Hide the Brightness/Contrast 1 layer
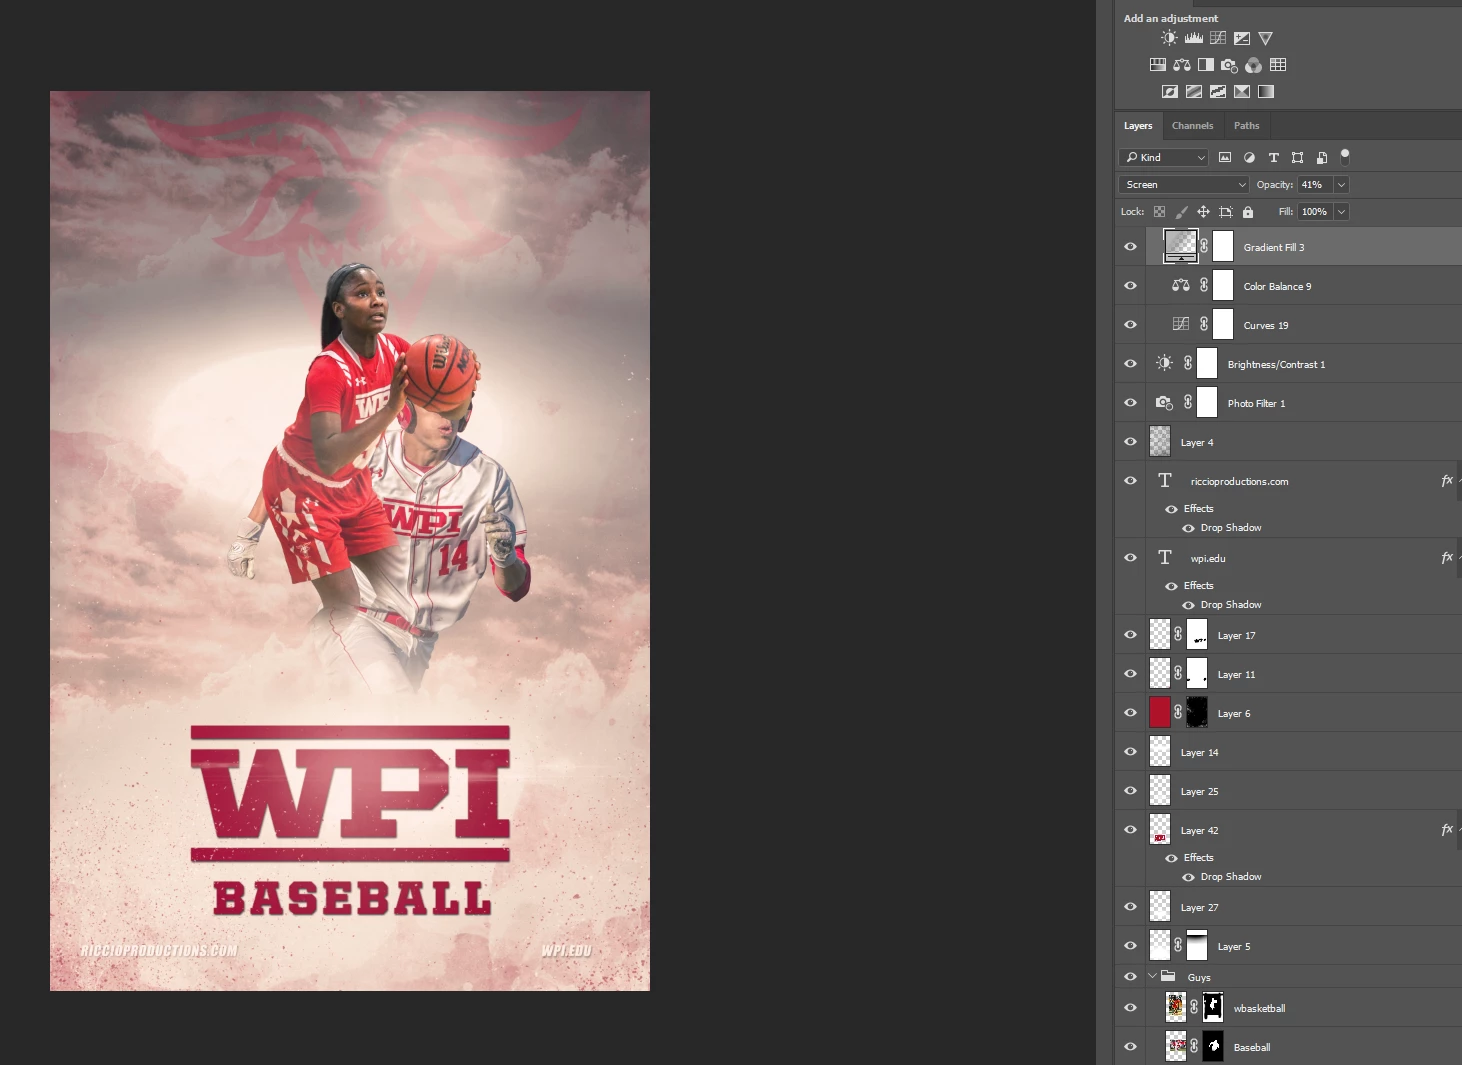The image size is (1462, 1065). pyautogui.click(x=1131, y=364)
